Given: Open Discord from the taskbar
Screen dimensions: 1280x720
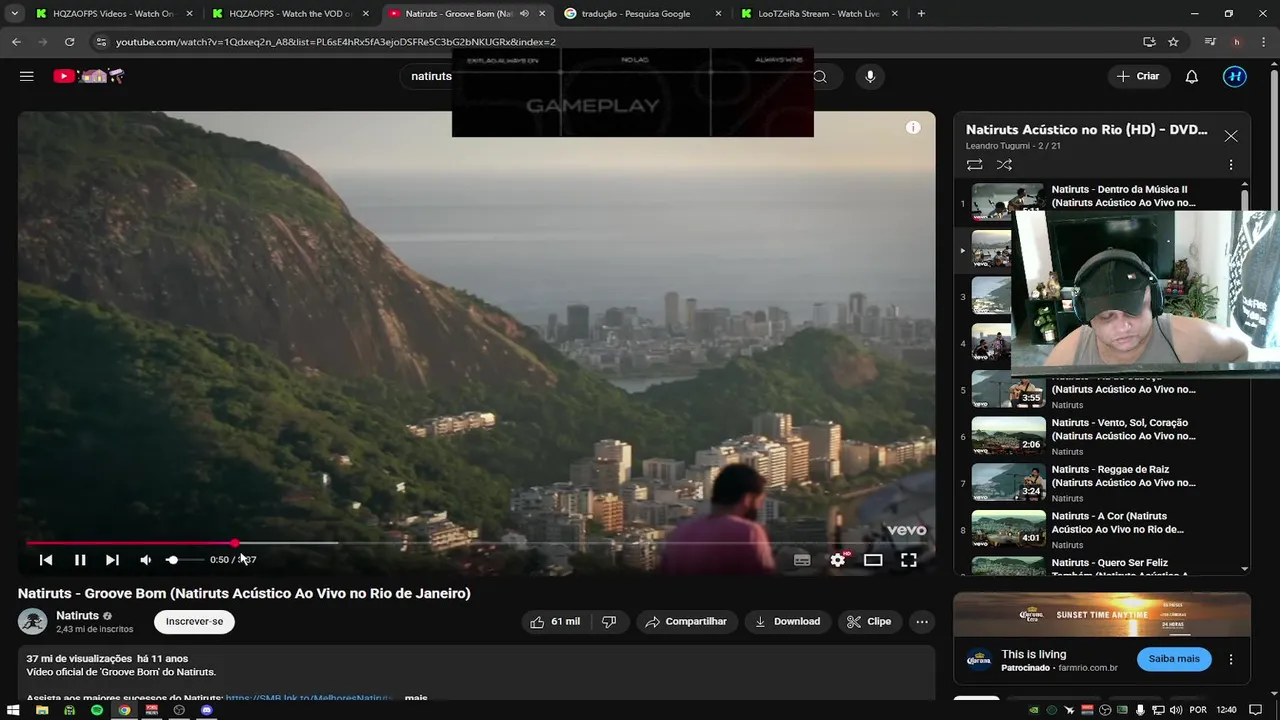Looking at the screenshot, I should click(207, 710).
